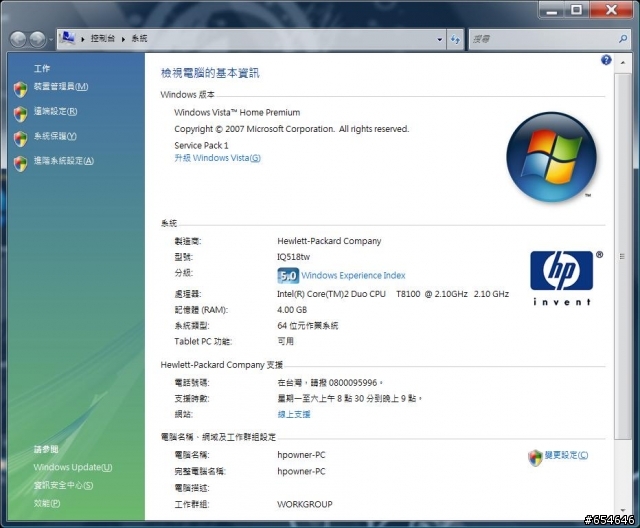Click the refresh button beside address bar

click(x=455, y=40)
